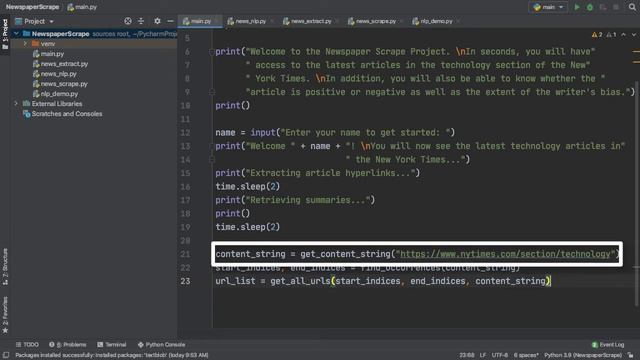Click the warnings indicator in editor corner
The height and width of the screenshot is (360, 640).
click(604, 35)
